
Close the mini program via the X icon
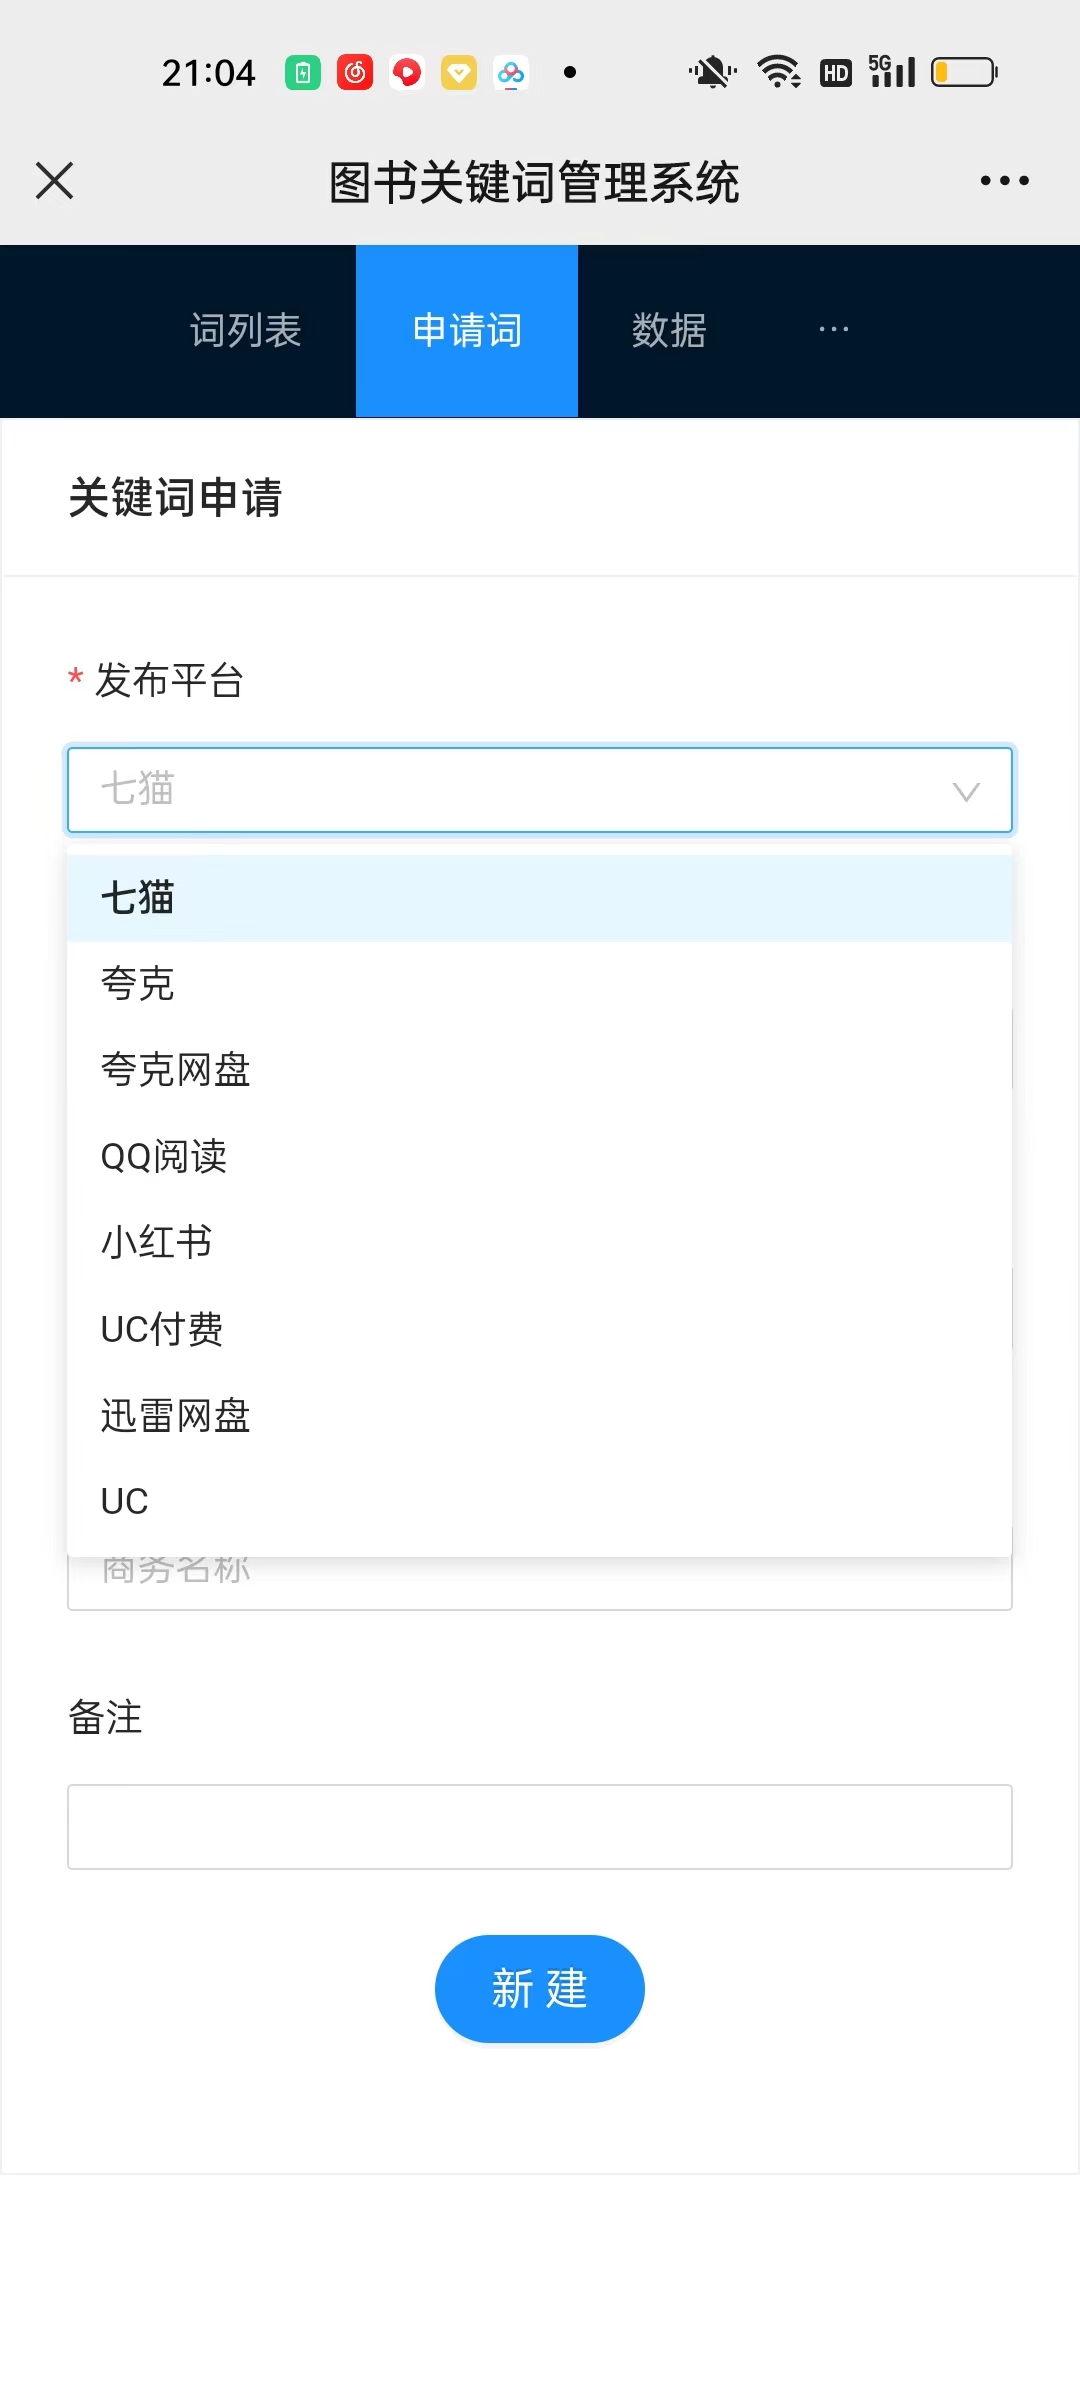54,180
